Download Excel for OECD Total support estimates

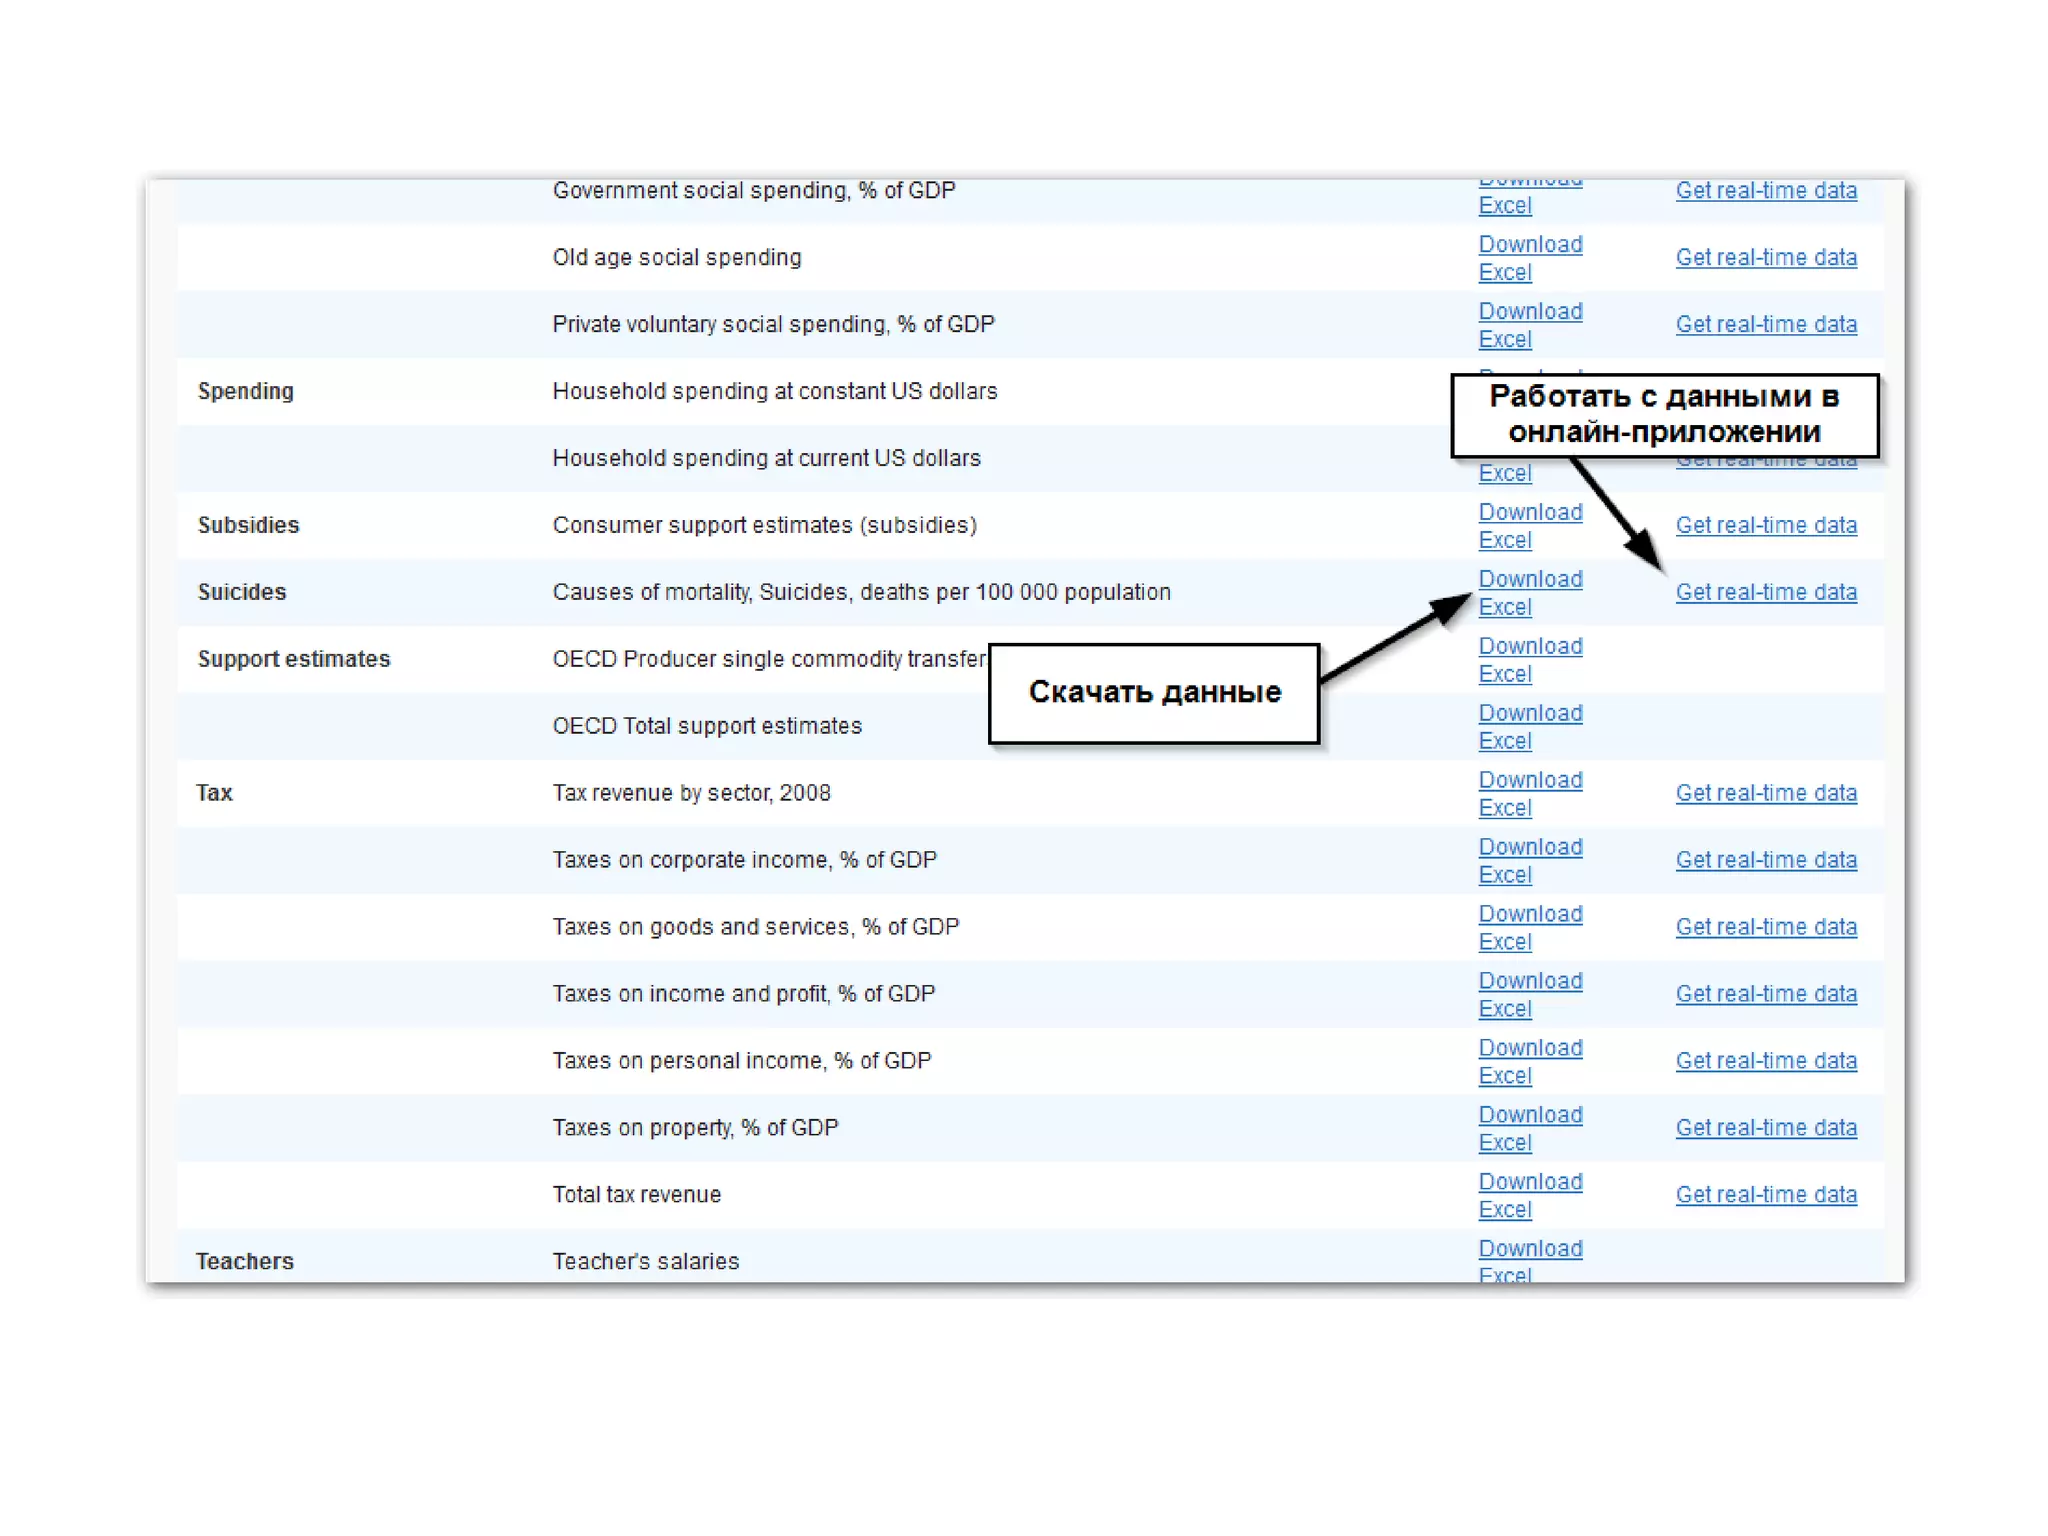tap(1529, 714)
